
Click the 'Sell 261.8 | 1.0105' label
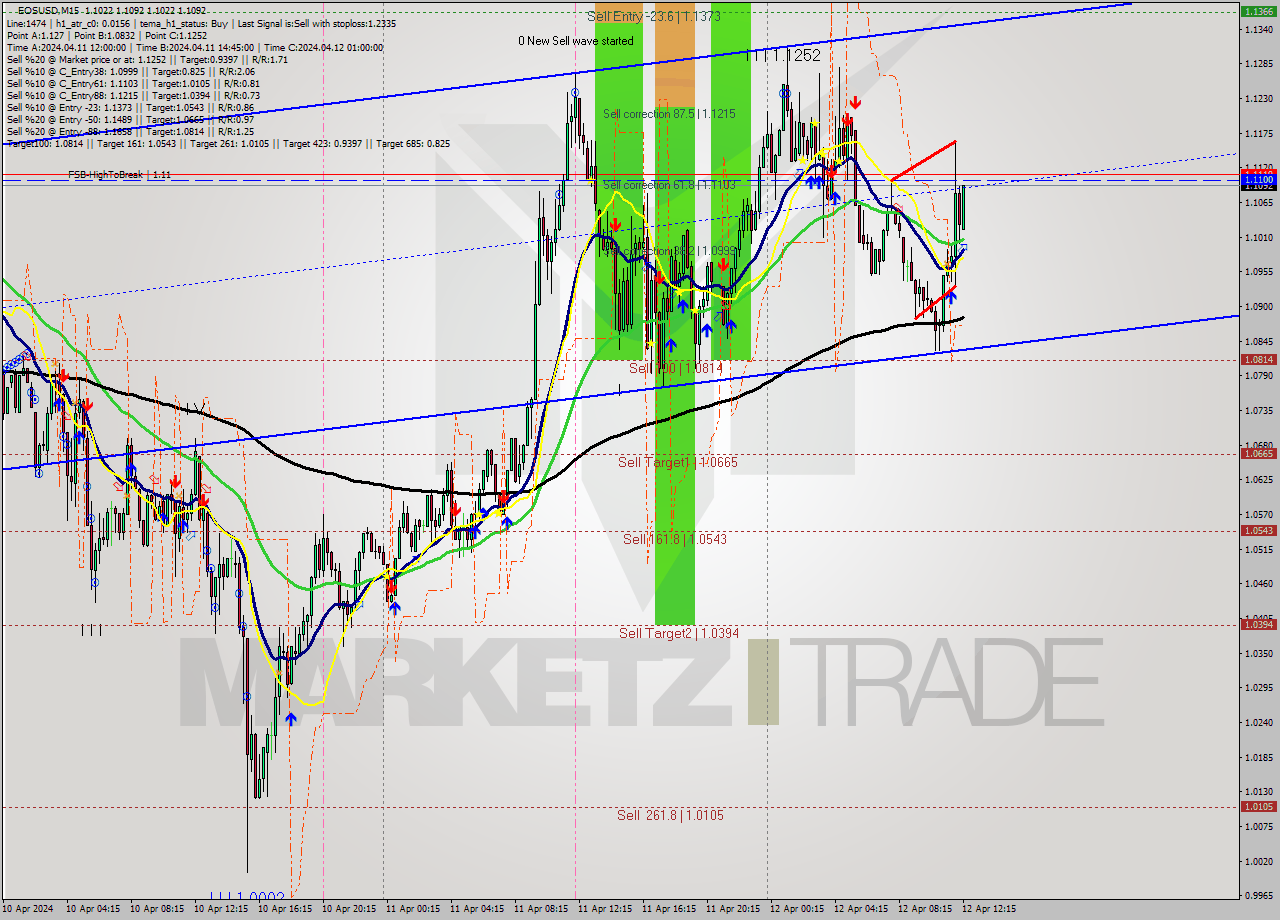tap(670, 815)
